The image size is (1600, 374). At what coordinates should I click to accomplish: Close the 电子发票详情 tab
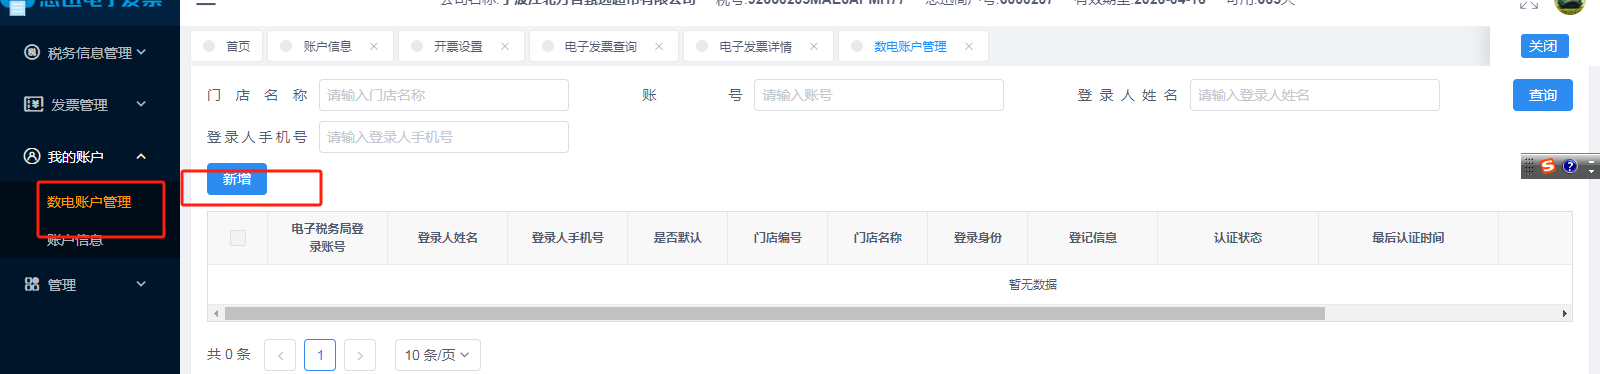coord(814,46)
